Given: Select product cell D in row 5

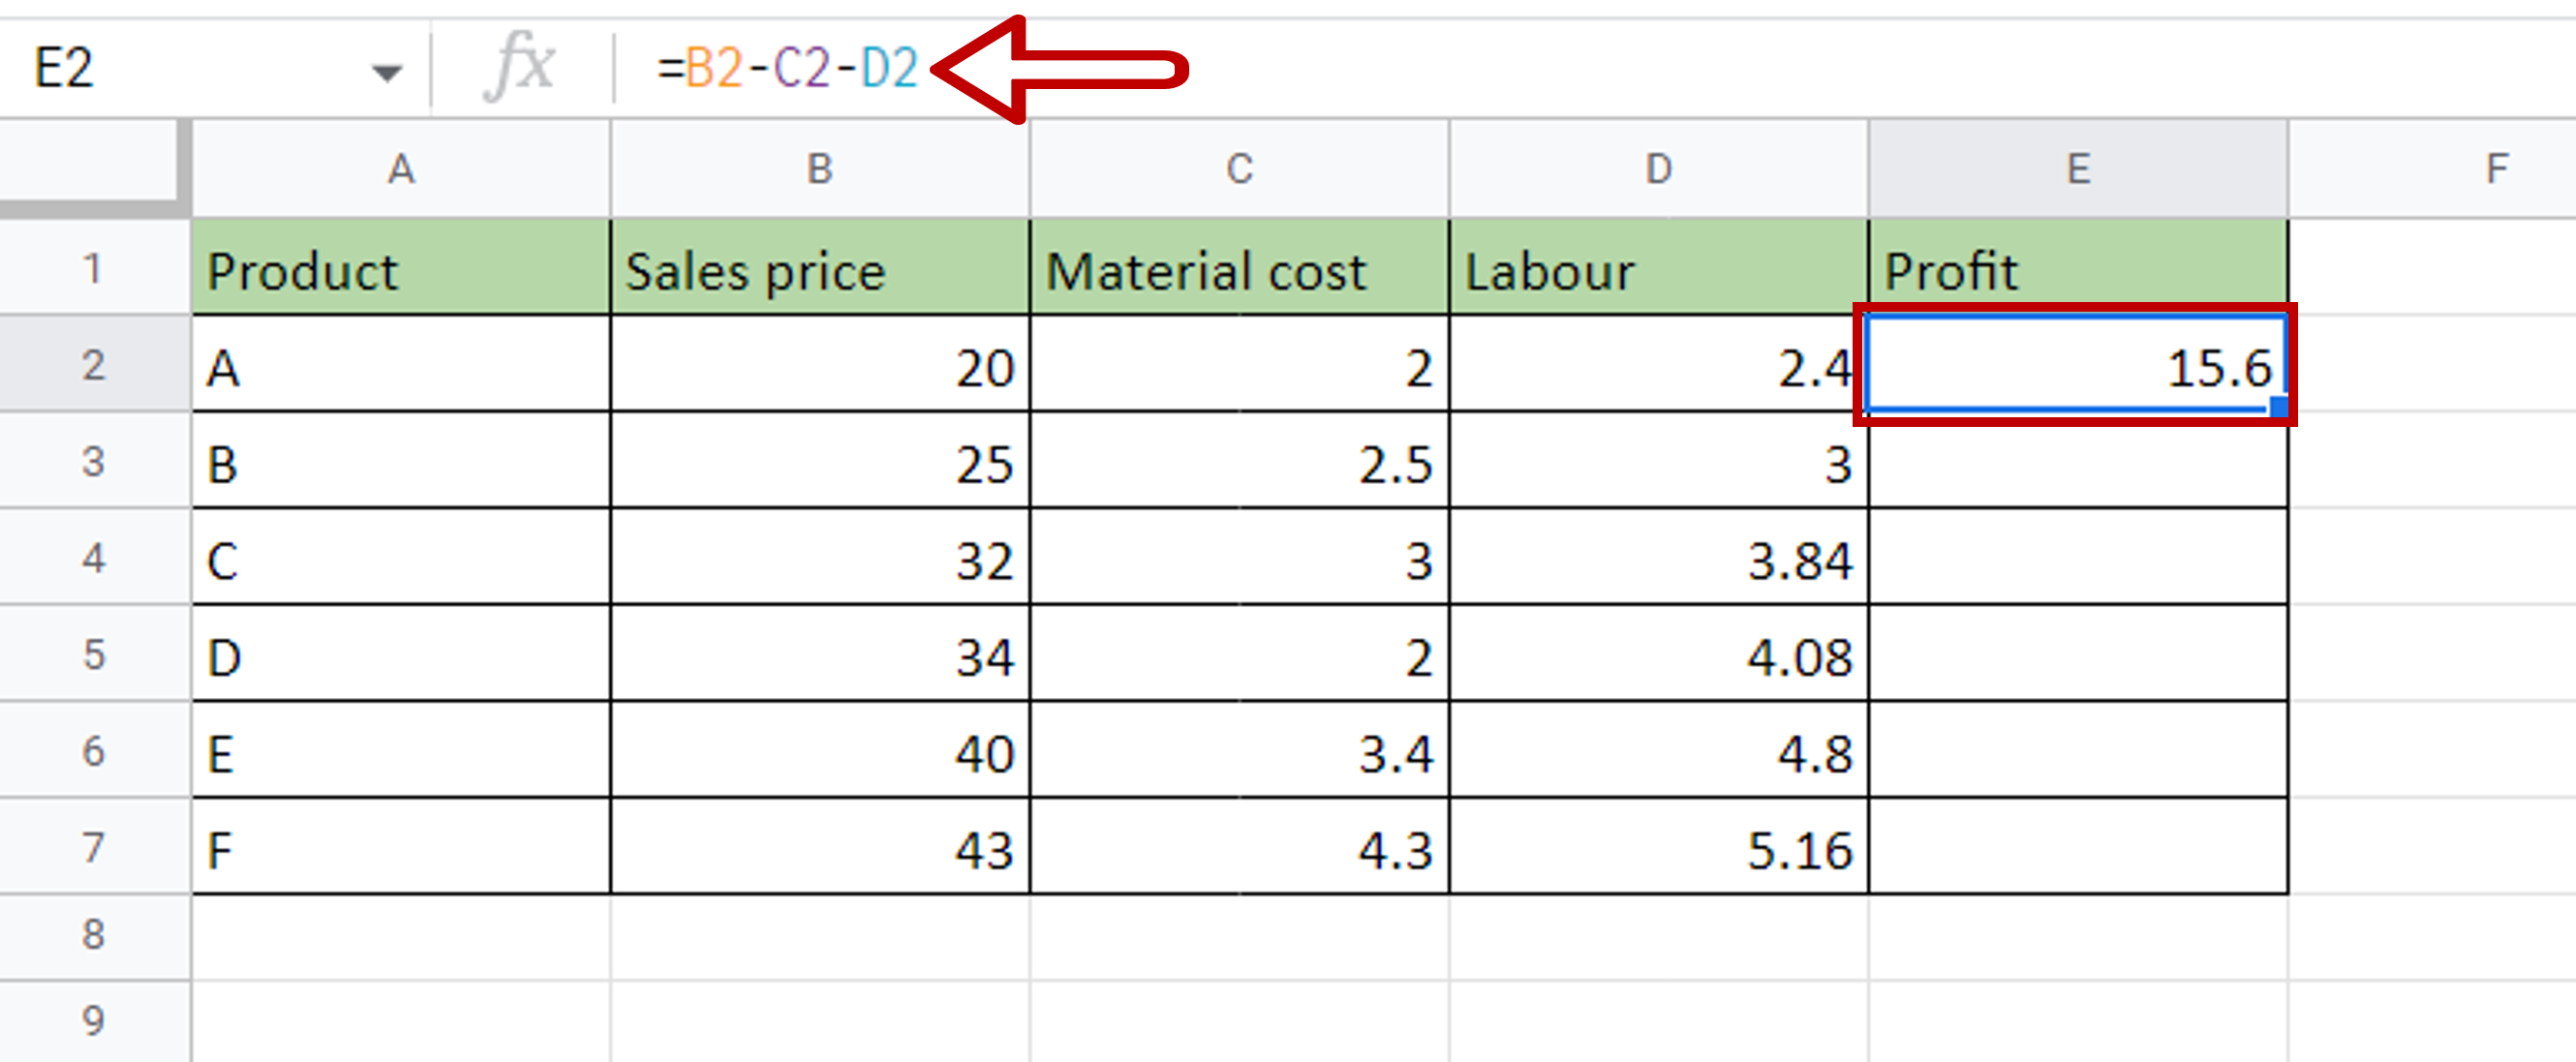Looking at the screenshot, I should (x=401, y=654).
